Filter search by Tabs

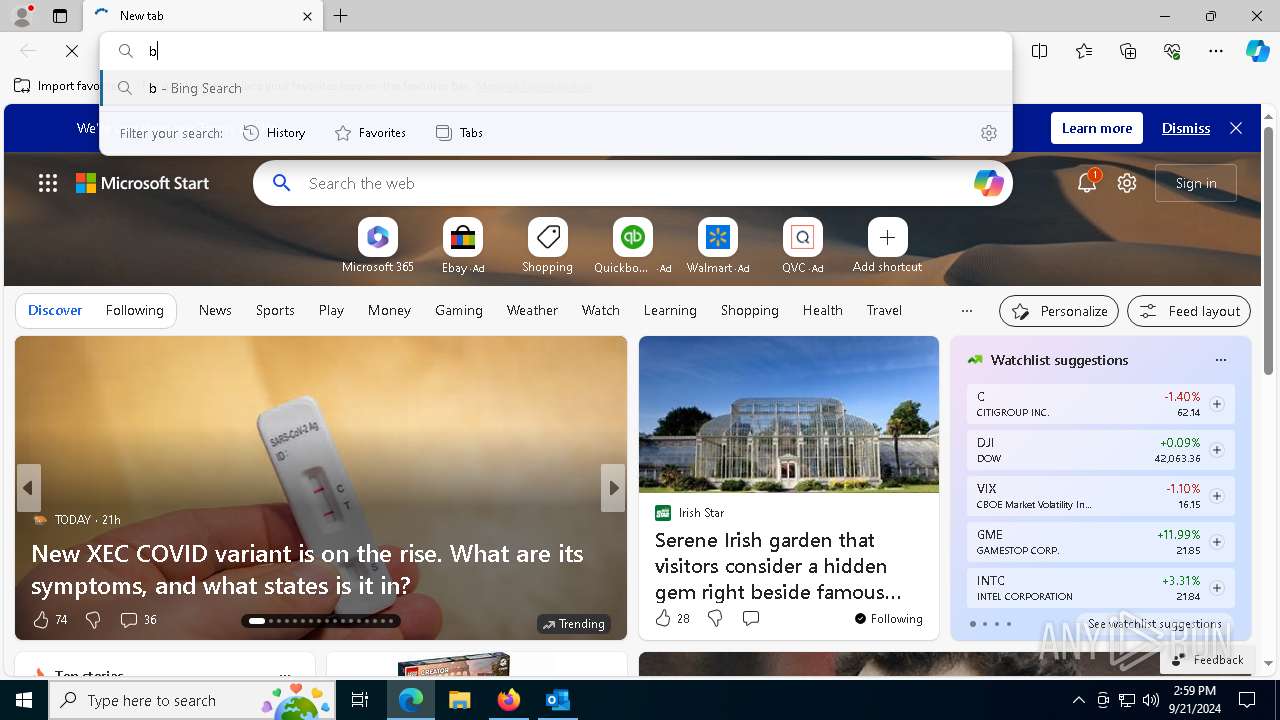click(459, 133)
